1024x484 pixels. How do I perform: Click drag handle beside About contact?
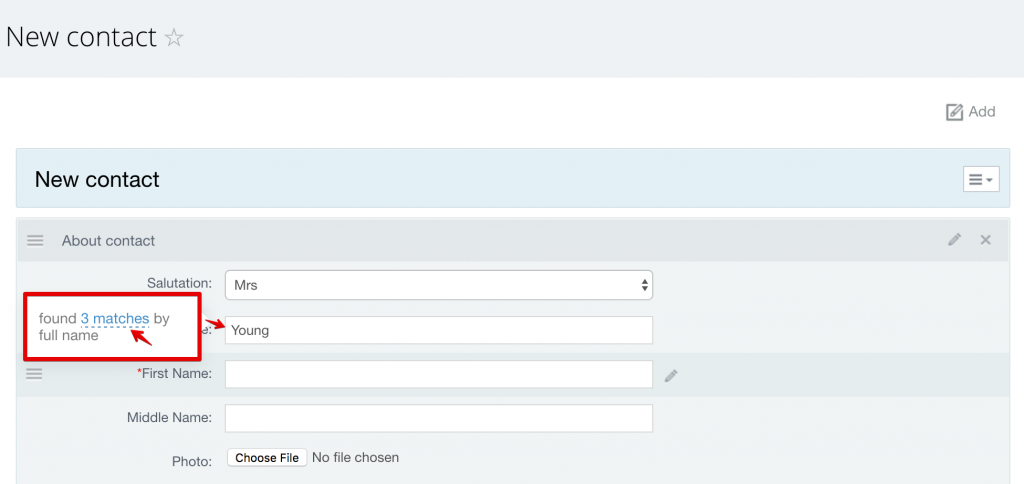click(35, 241)
